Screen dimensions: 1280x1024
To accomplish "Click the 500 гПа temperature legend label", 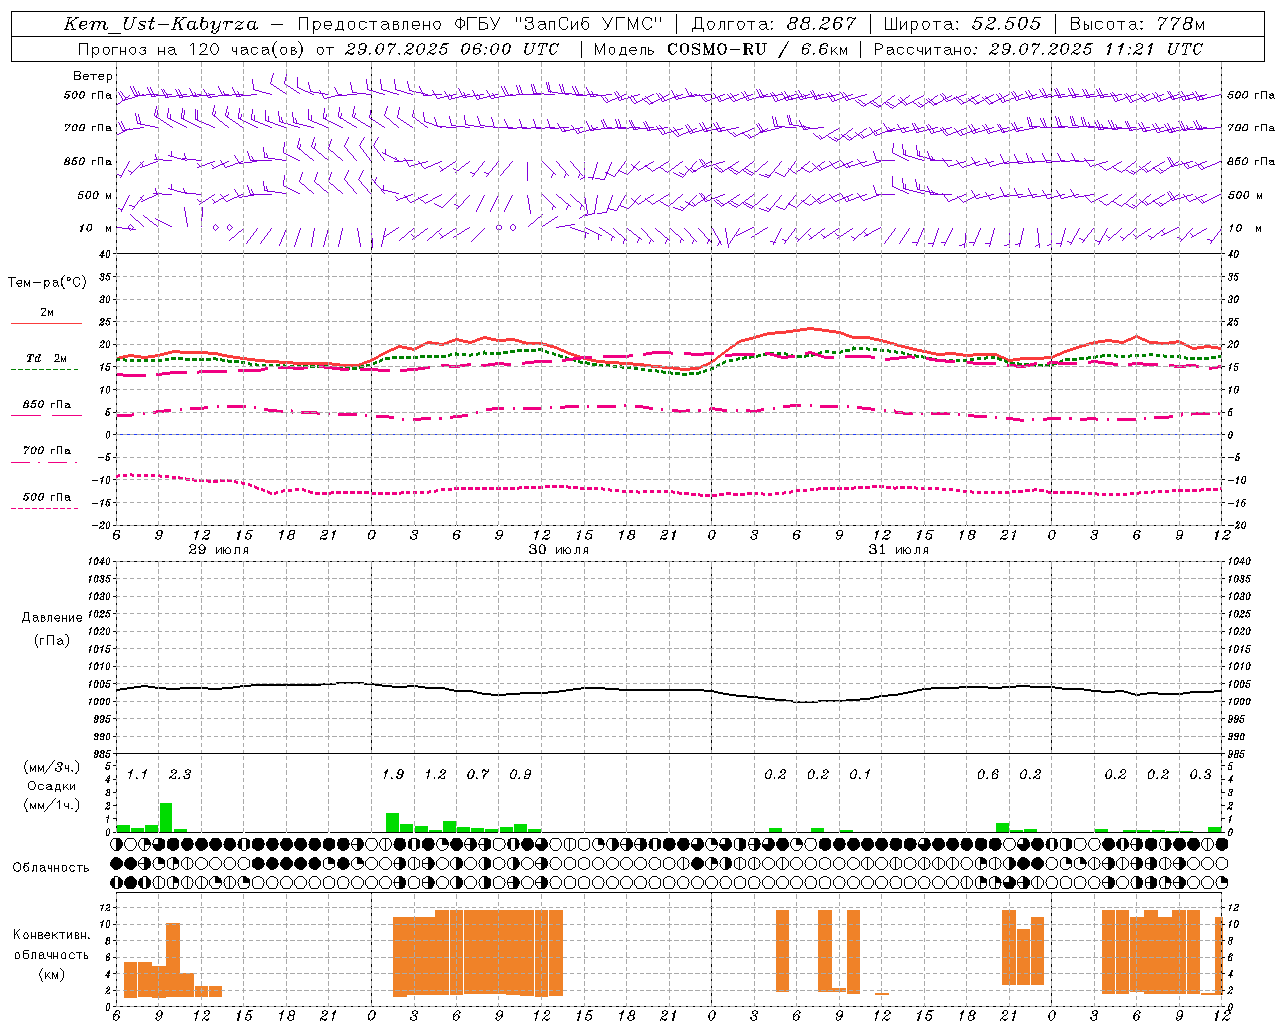I will (x=46, y=497).
